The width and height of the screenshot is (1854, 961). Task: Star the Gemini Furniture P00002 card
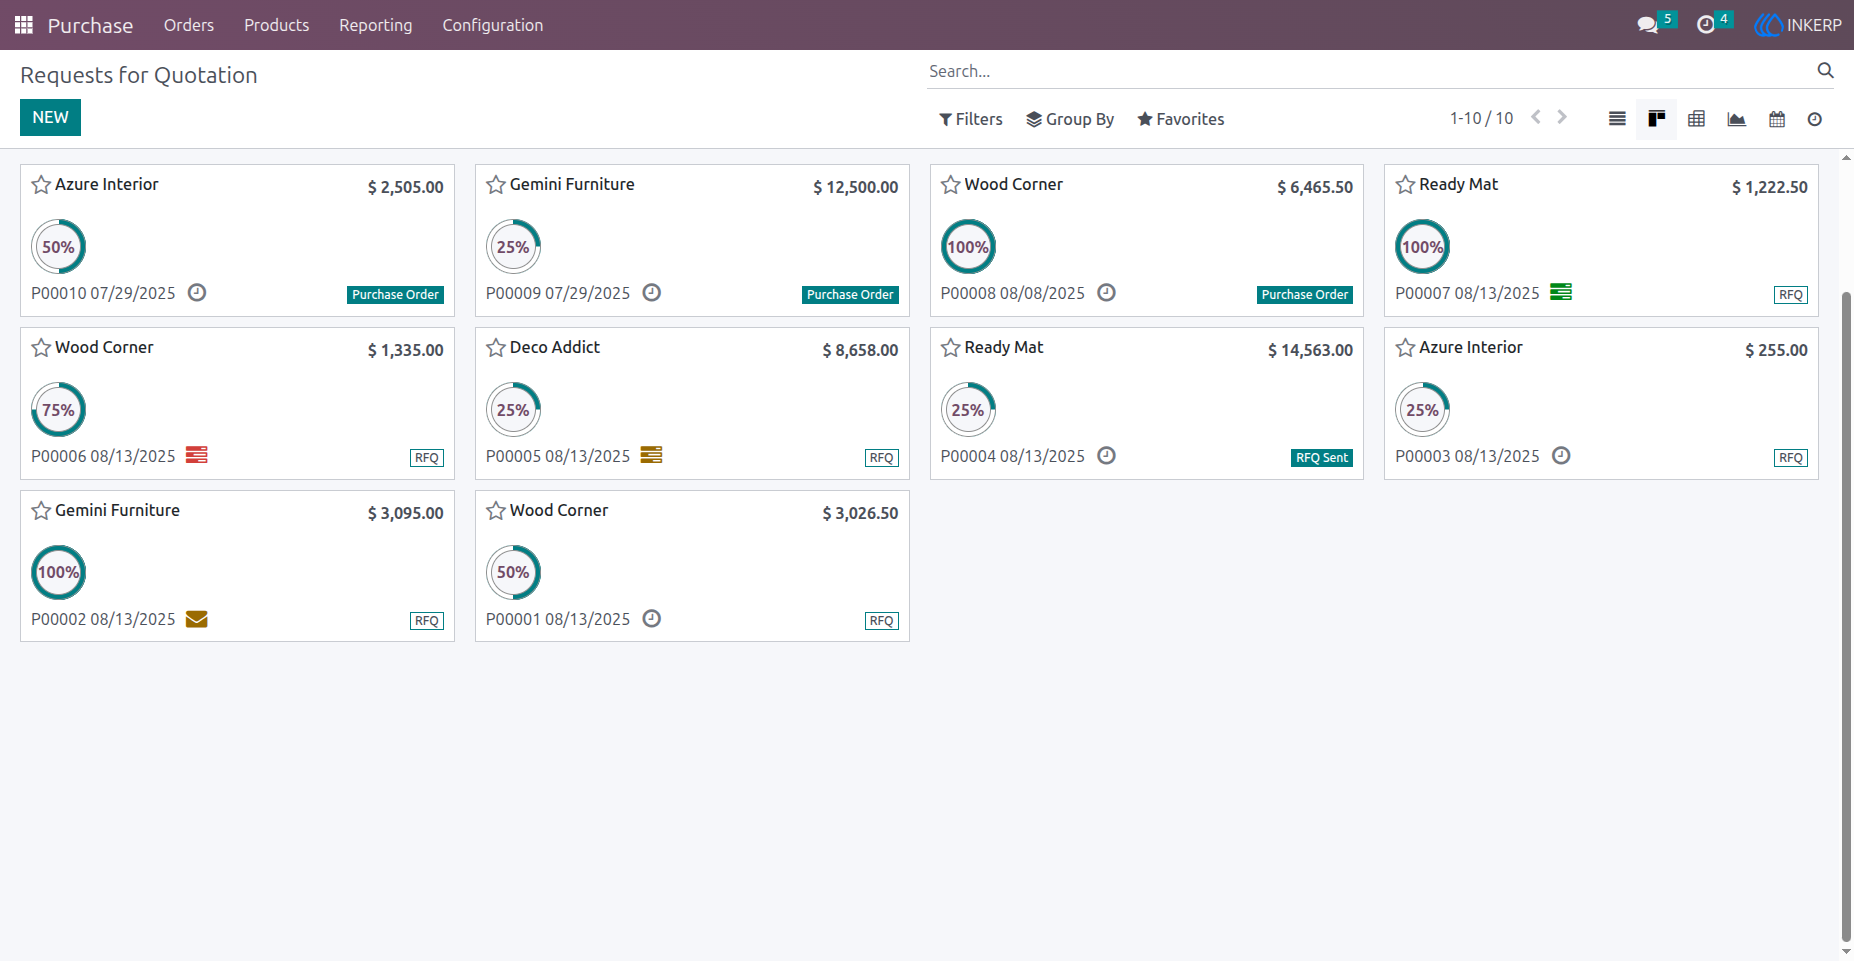coord(41,510)
